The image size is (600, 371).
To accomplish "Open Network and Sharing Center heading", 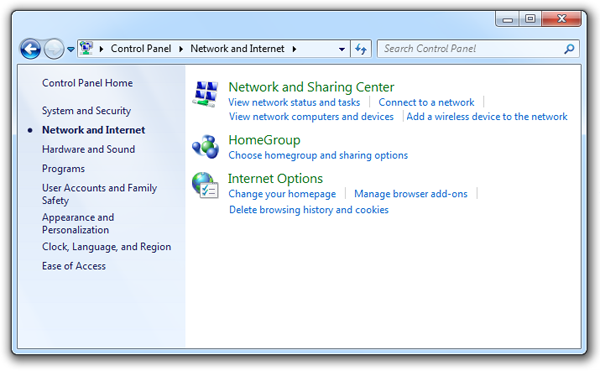I will pyautogui.click(x=311, y=87).
